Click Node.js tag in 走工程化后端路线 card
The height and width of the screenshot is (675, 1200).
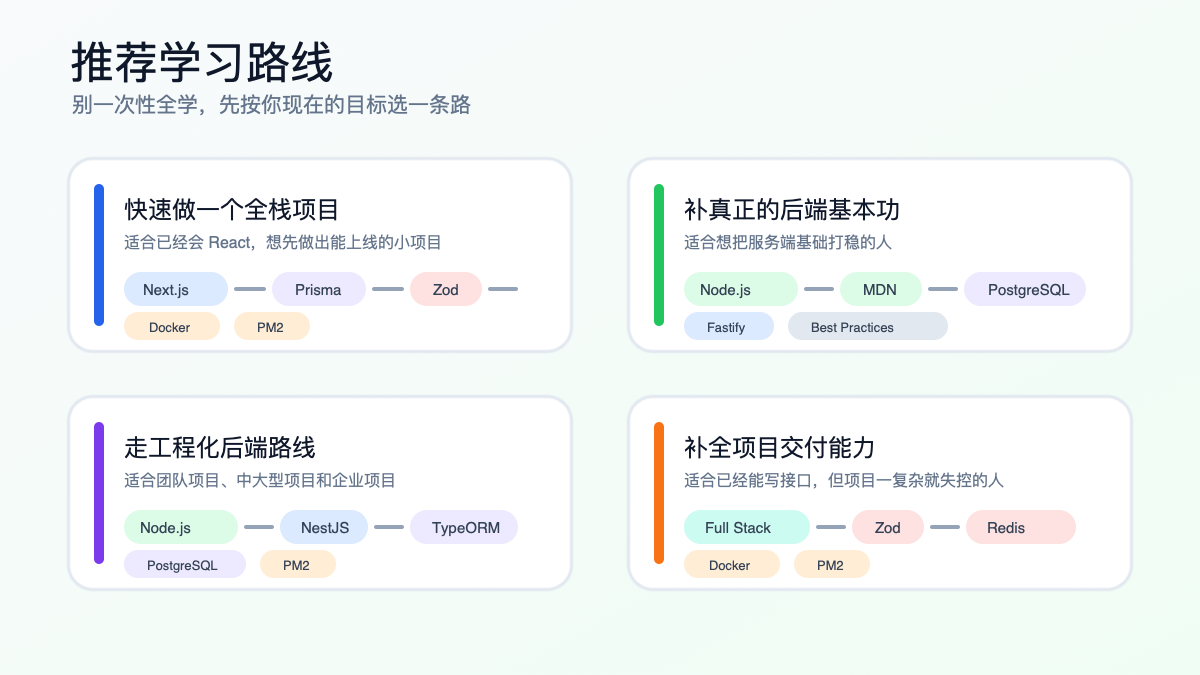181,527
